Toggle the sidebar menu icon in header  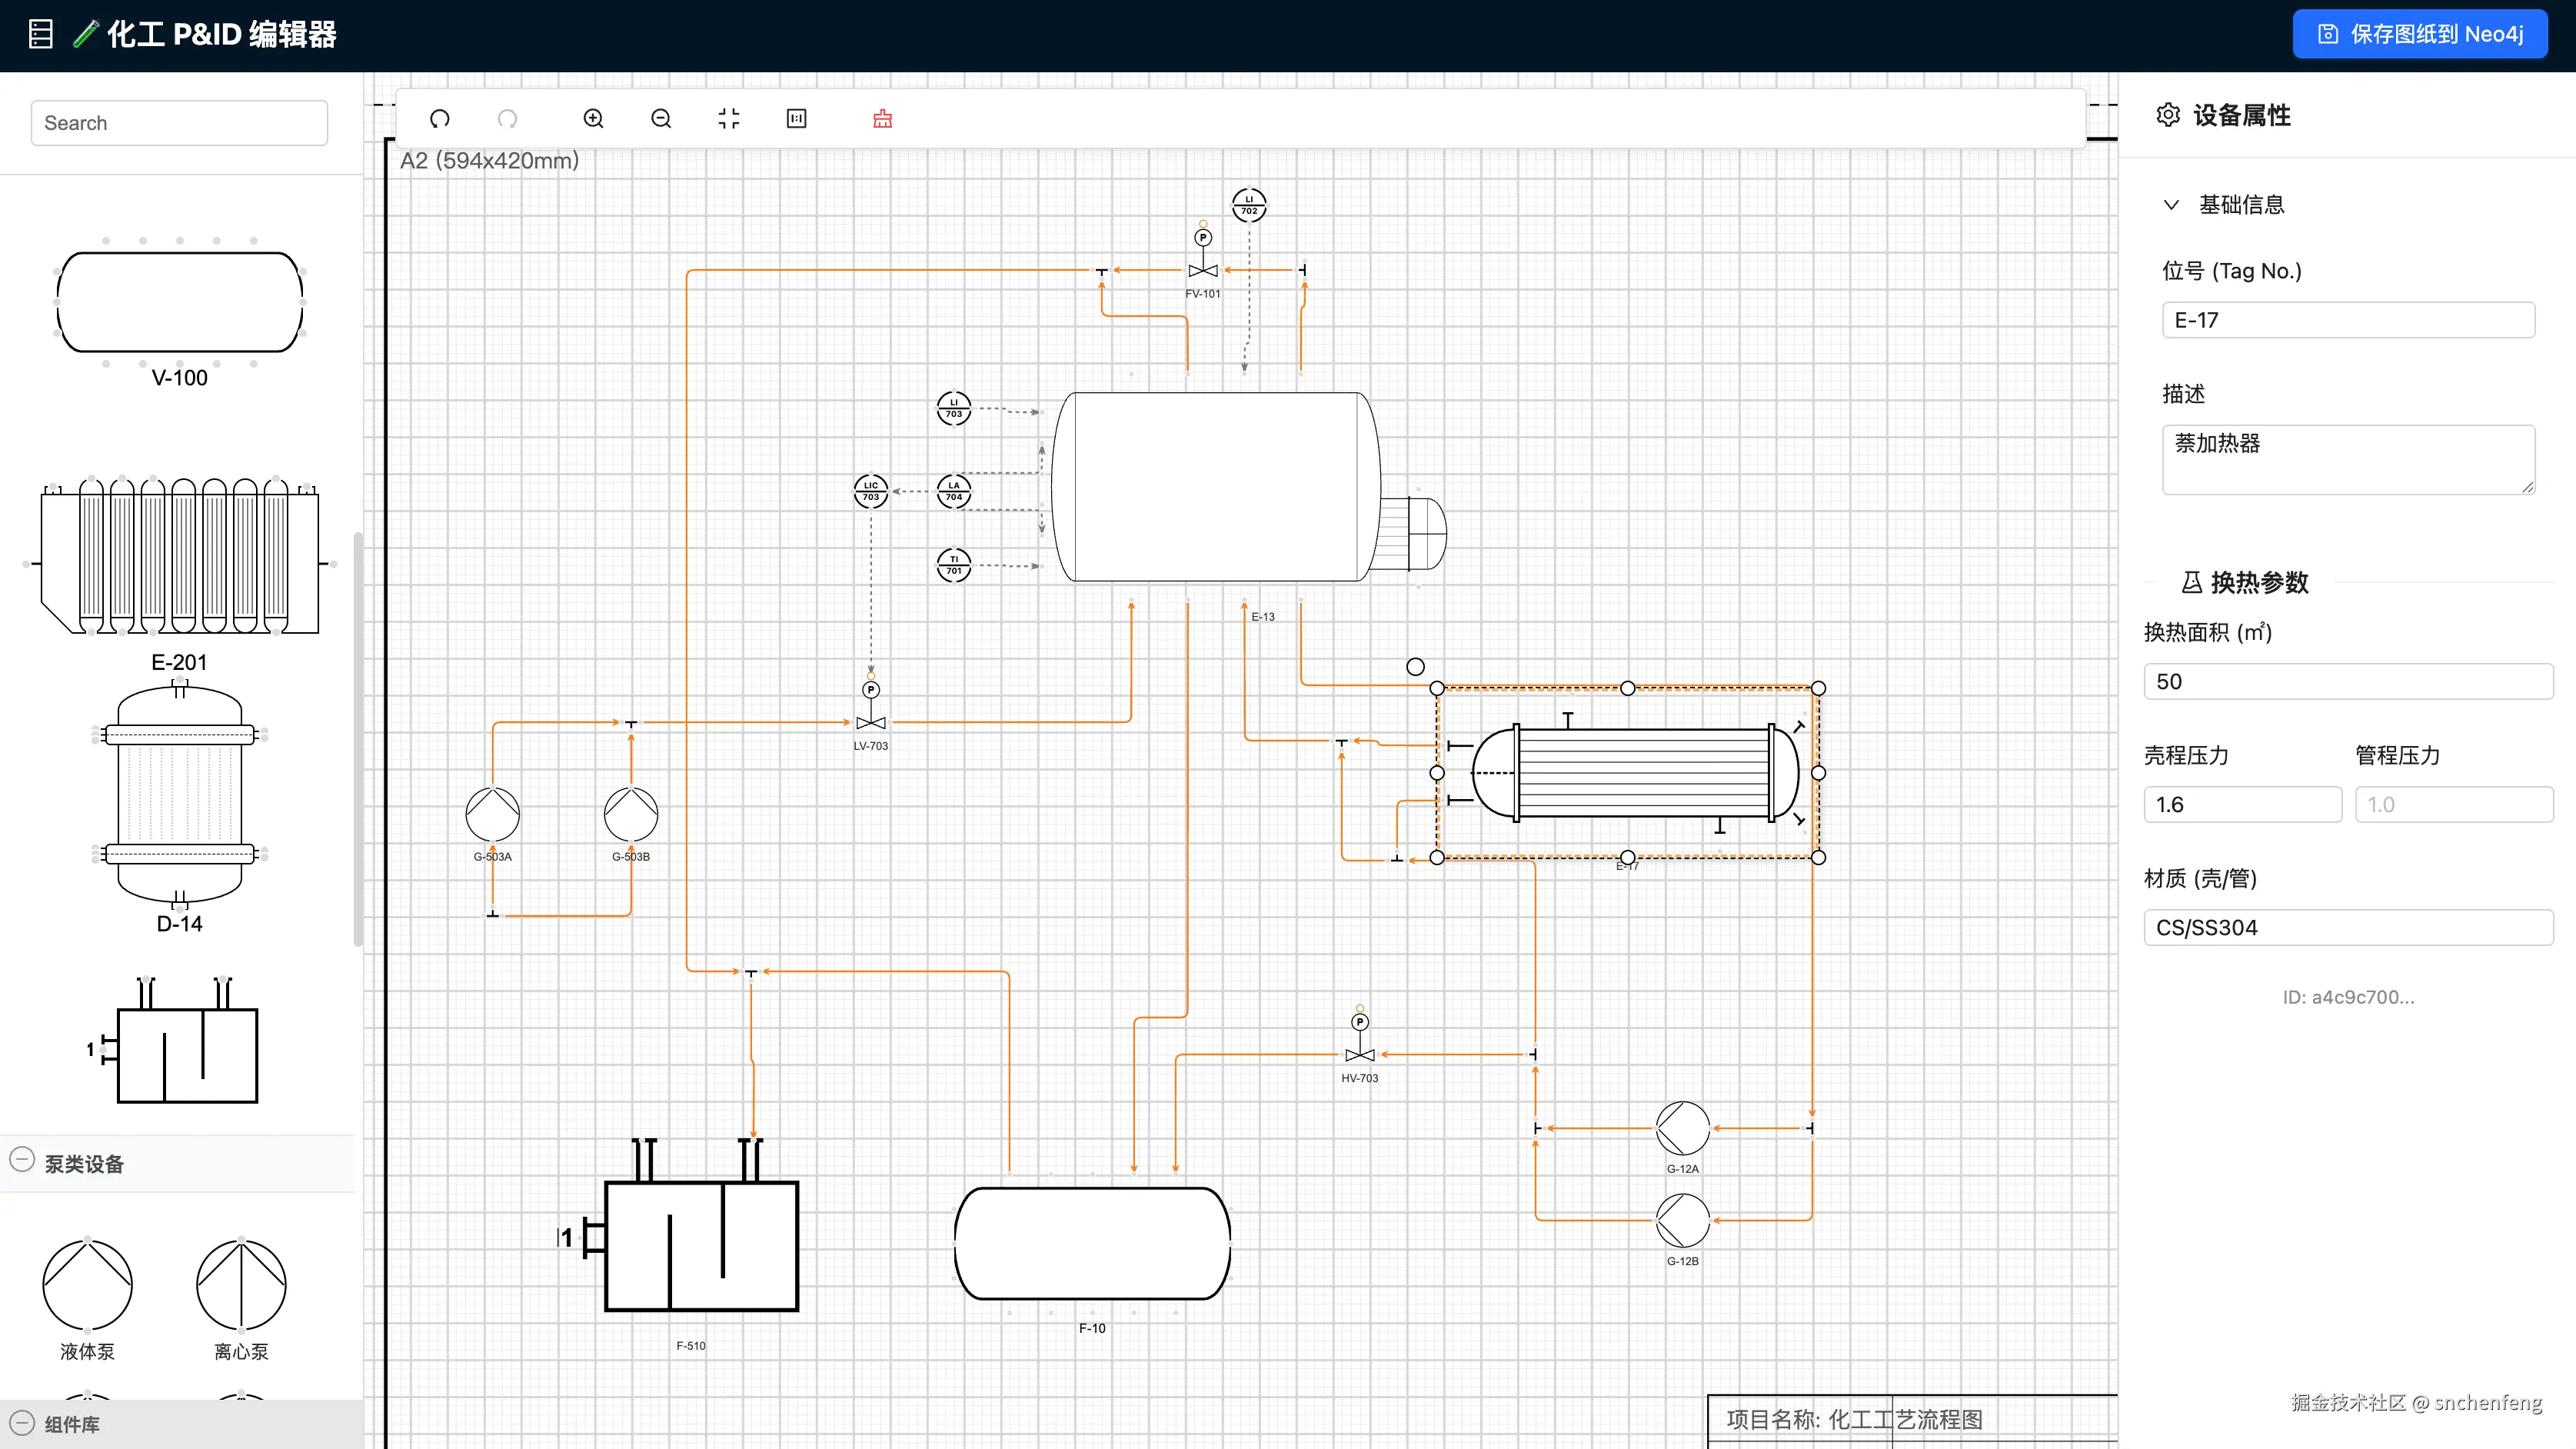[40, 34]
